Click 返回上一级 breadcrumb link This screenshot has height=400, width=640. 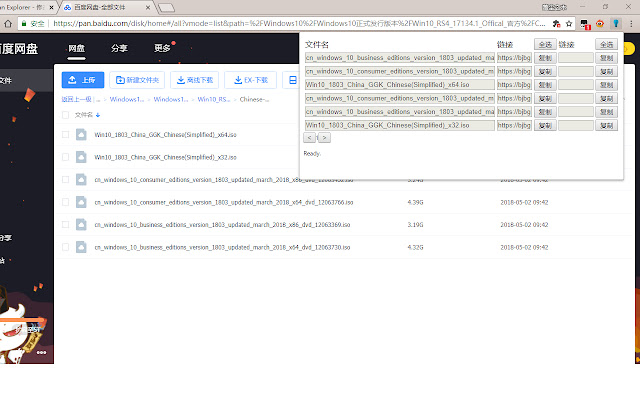click(x=76, y=99)
